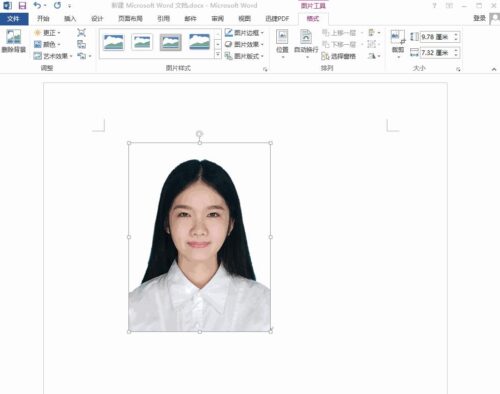The height and width of the screenshot is (394, 500).
Task: Click the Reset Picture icon
Action: 81,56
